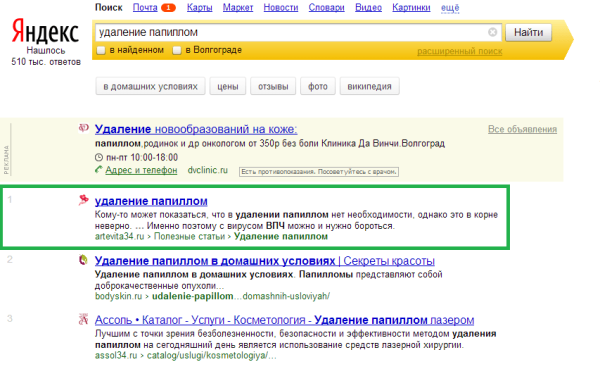Screen dimensions: 600x369
Task: Open 'Адрес и телефон' link
Action: 141,170
